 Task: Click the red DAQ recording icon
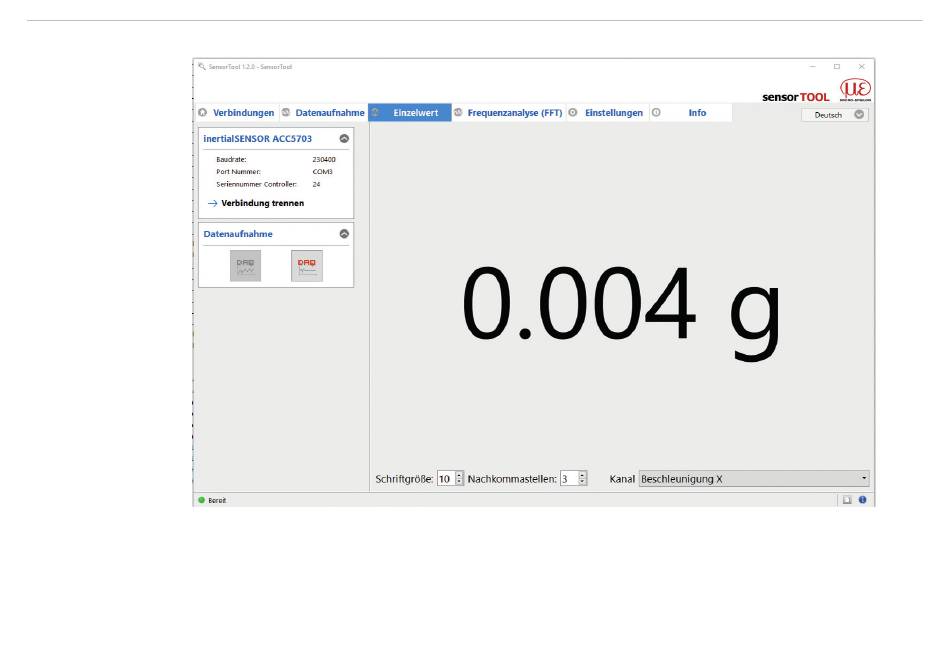tap(307, 265)
